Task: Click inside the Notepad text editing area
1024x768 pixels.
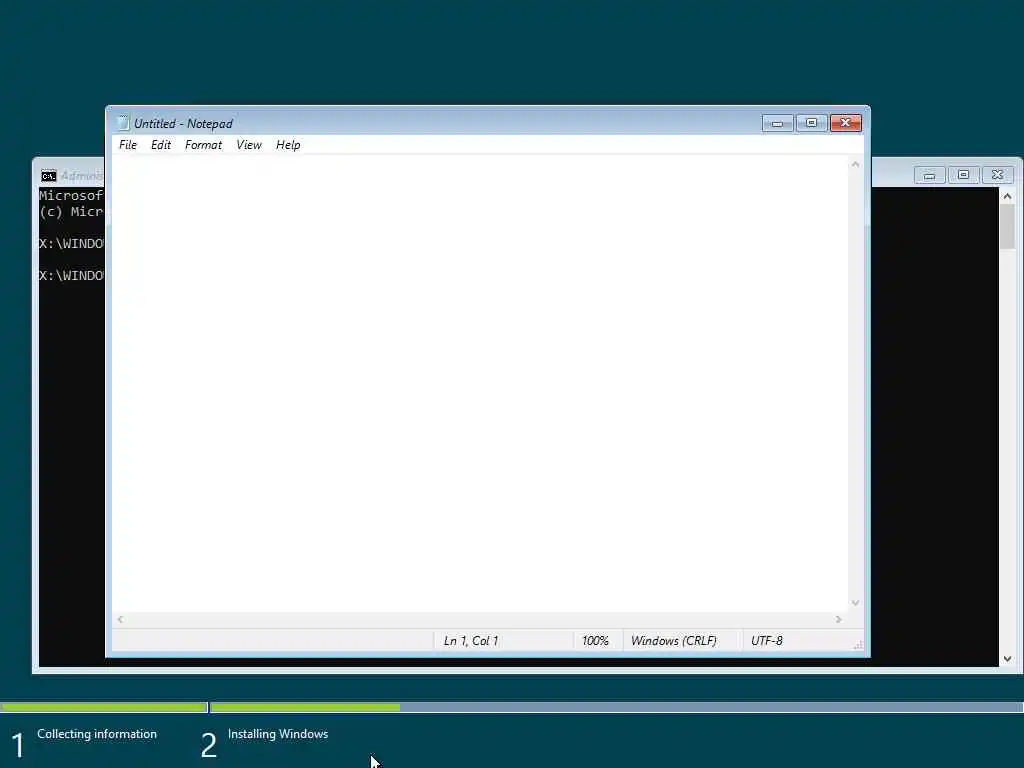Action: point(480,384)
